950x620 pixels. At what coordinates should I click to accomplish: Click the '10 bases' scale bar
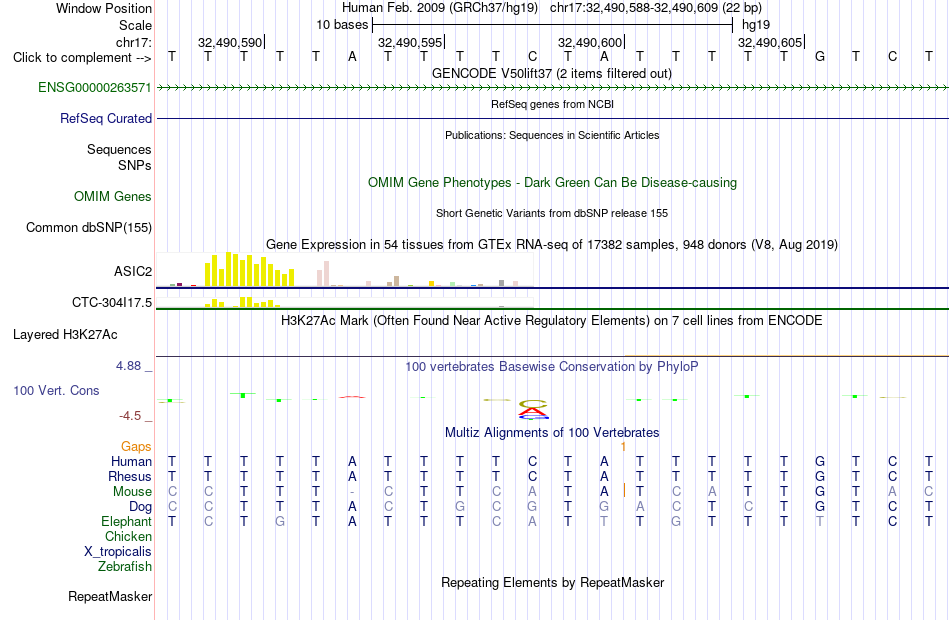tap(553, 25)
